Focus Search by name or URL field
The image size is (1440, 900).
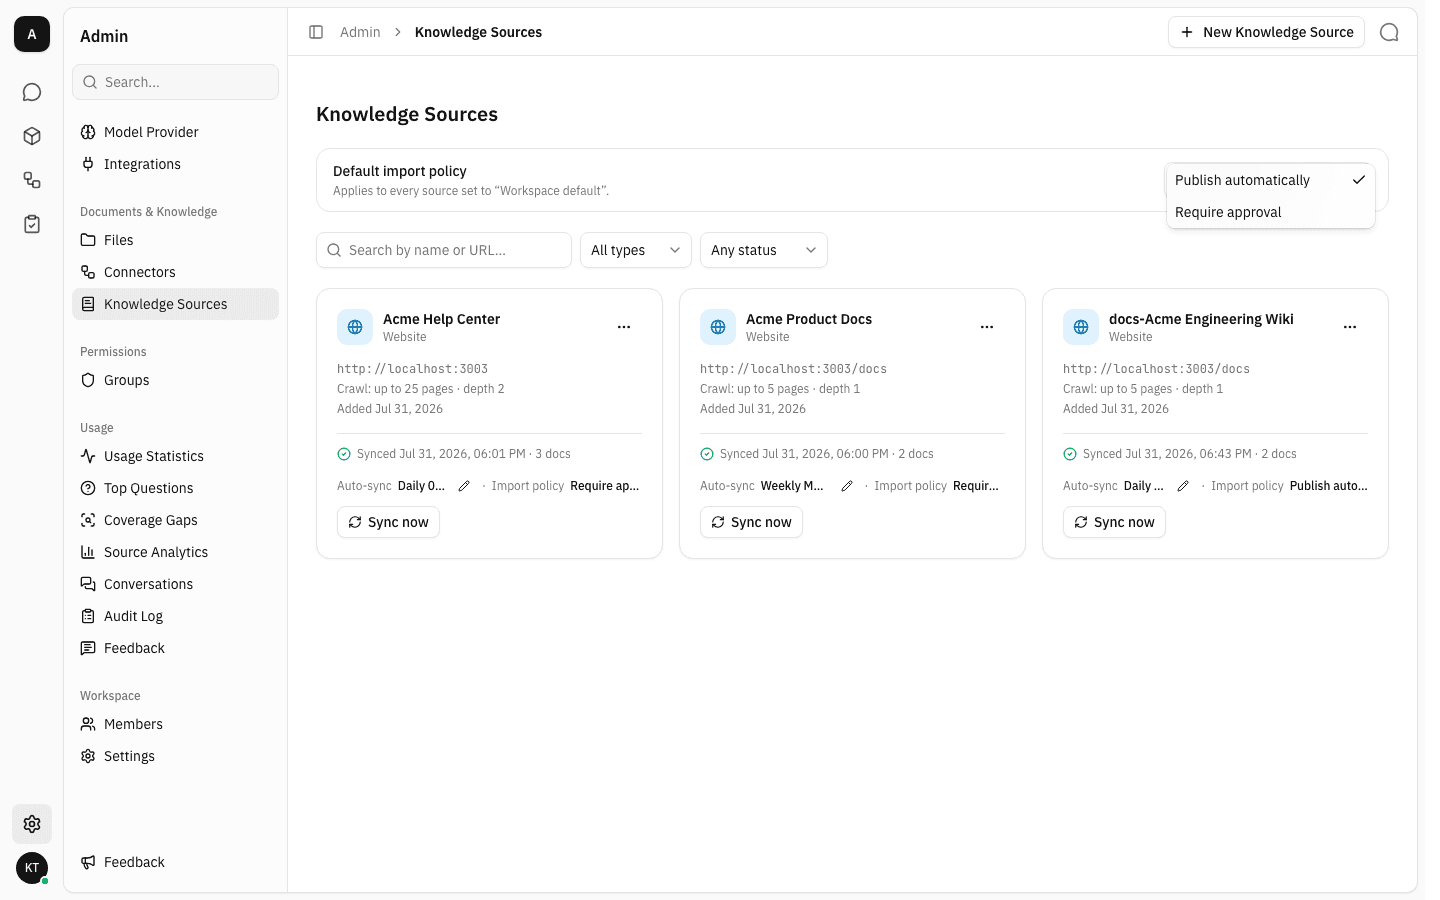[444, 250]
